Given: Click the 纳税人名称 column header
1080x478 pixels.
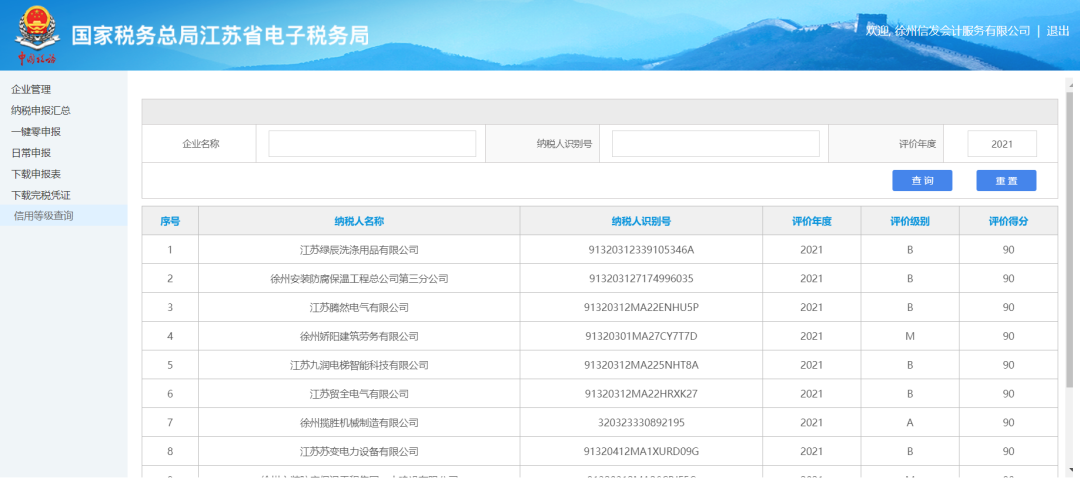Looking at the screenshot, I should [359, 221].
